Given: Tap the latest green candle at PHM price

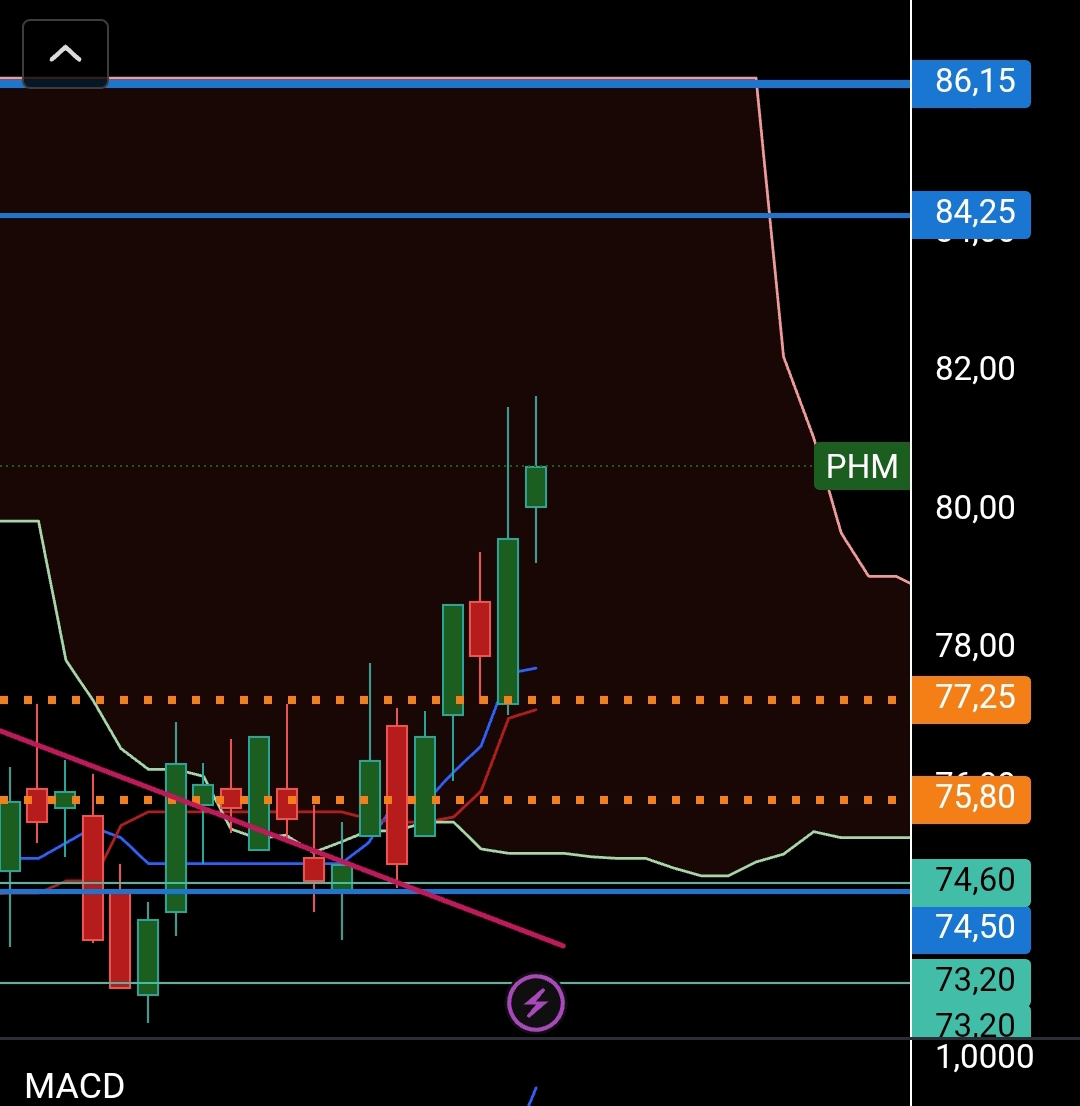Looking at the screenshot, I should pos(536,487).
